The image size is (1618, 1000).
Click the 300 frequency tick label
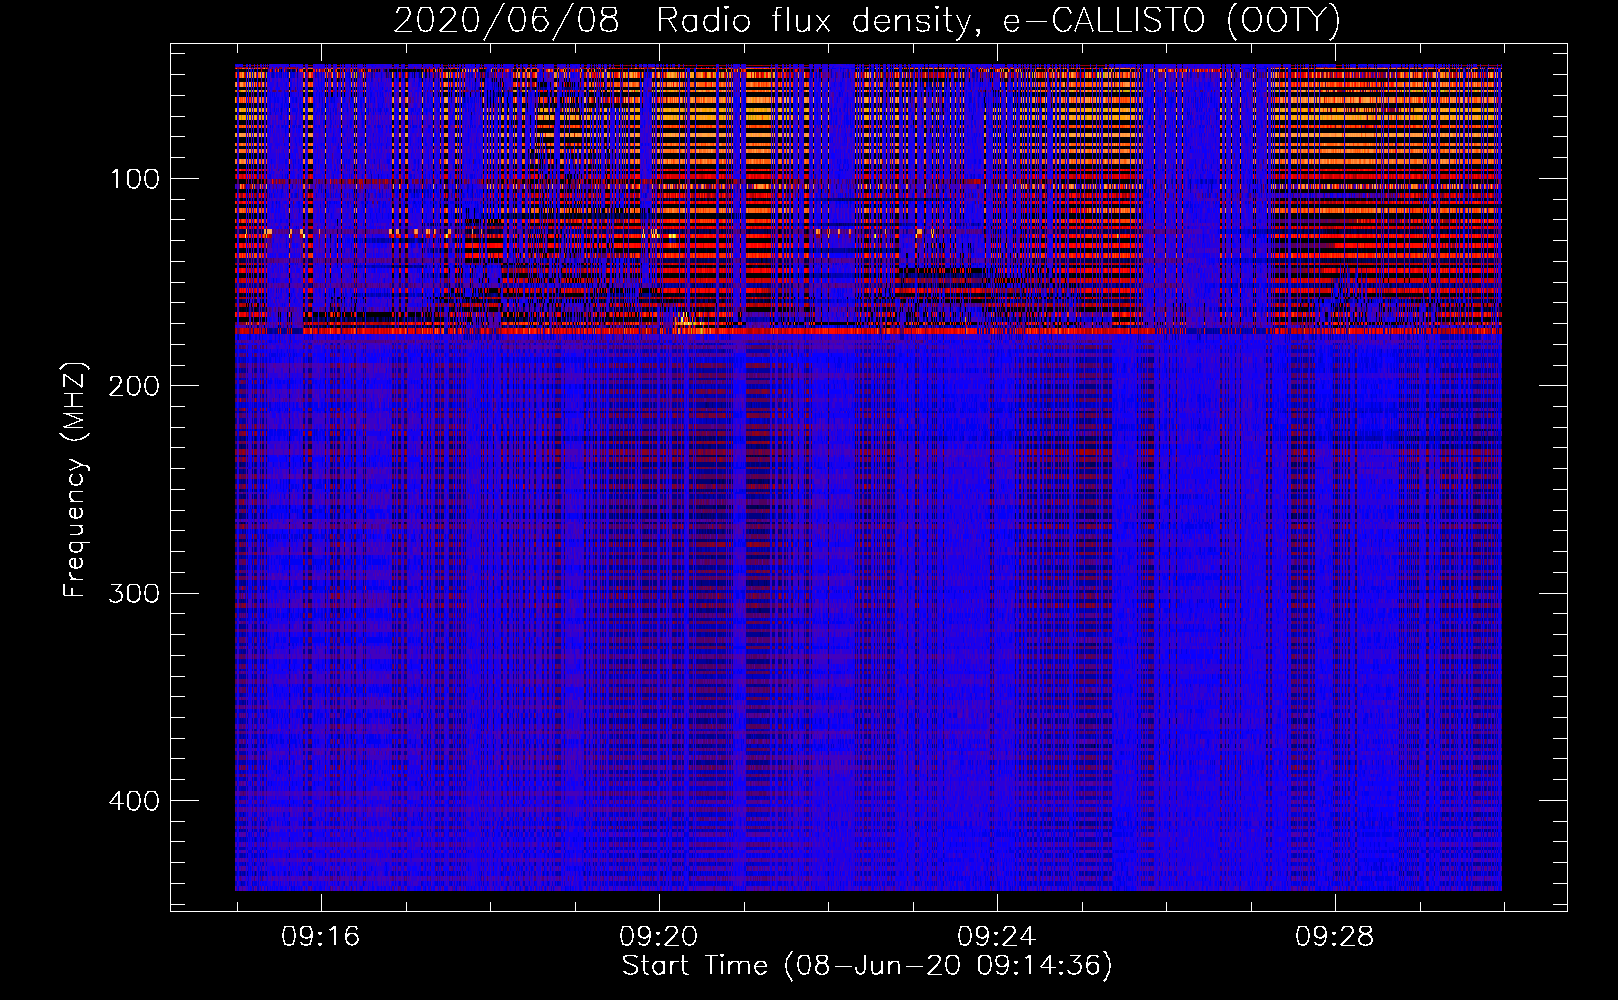[134, 593]
